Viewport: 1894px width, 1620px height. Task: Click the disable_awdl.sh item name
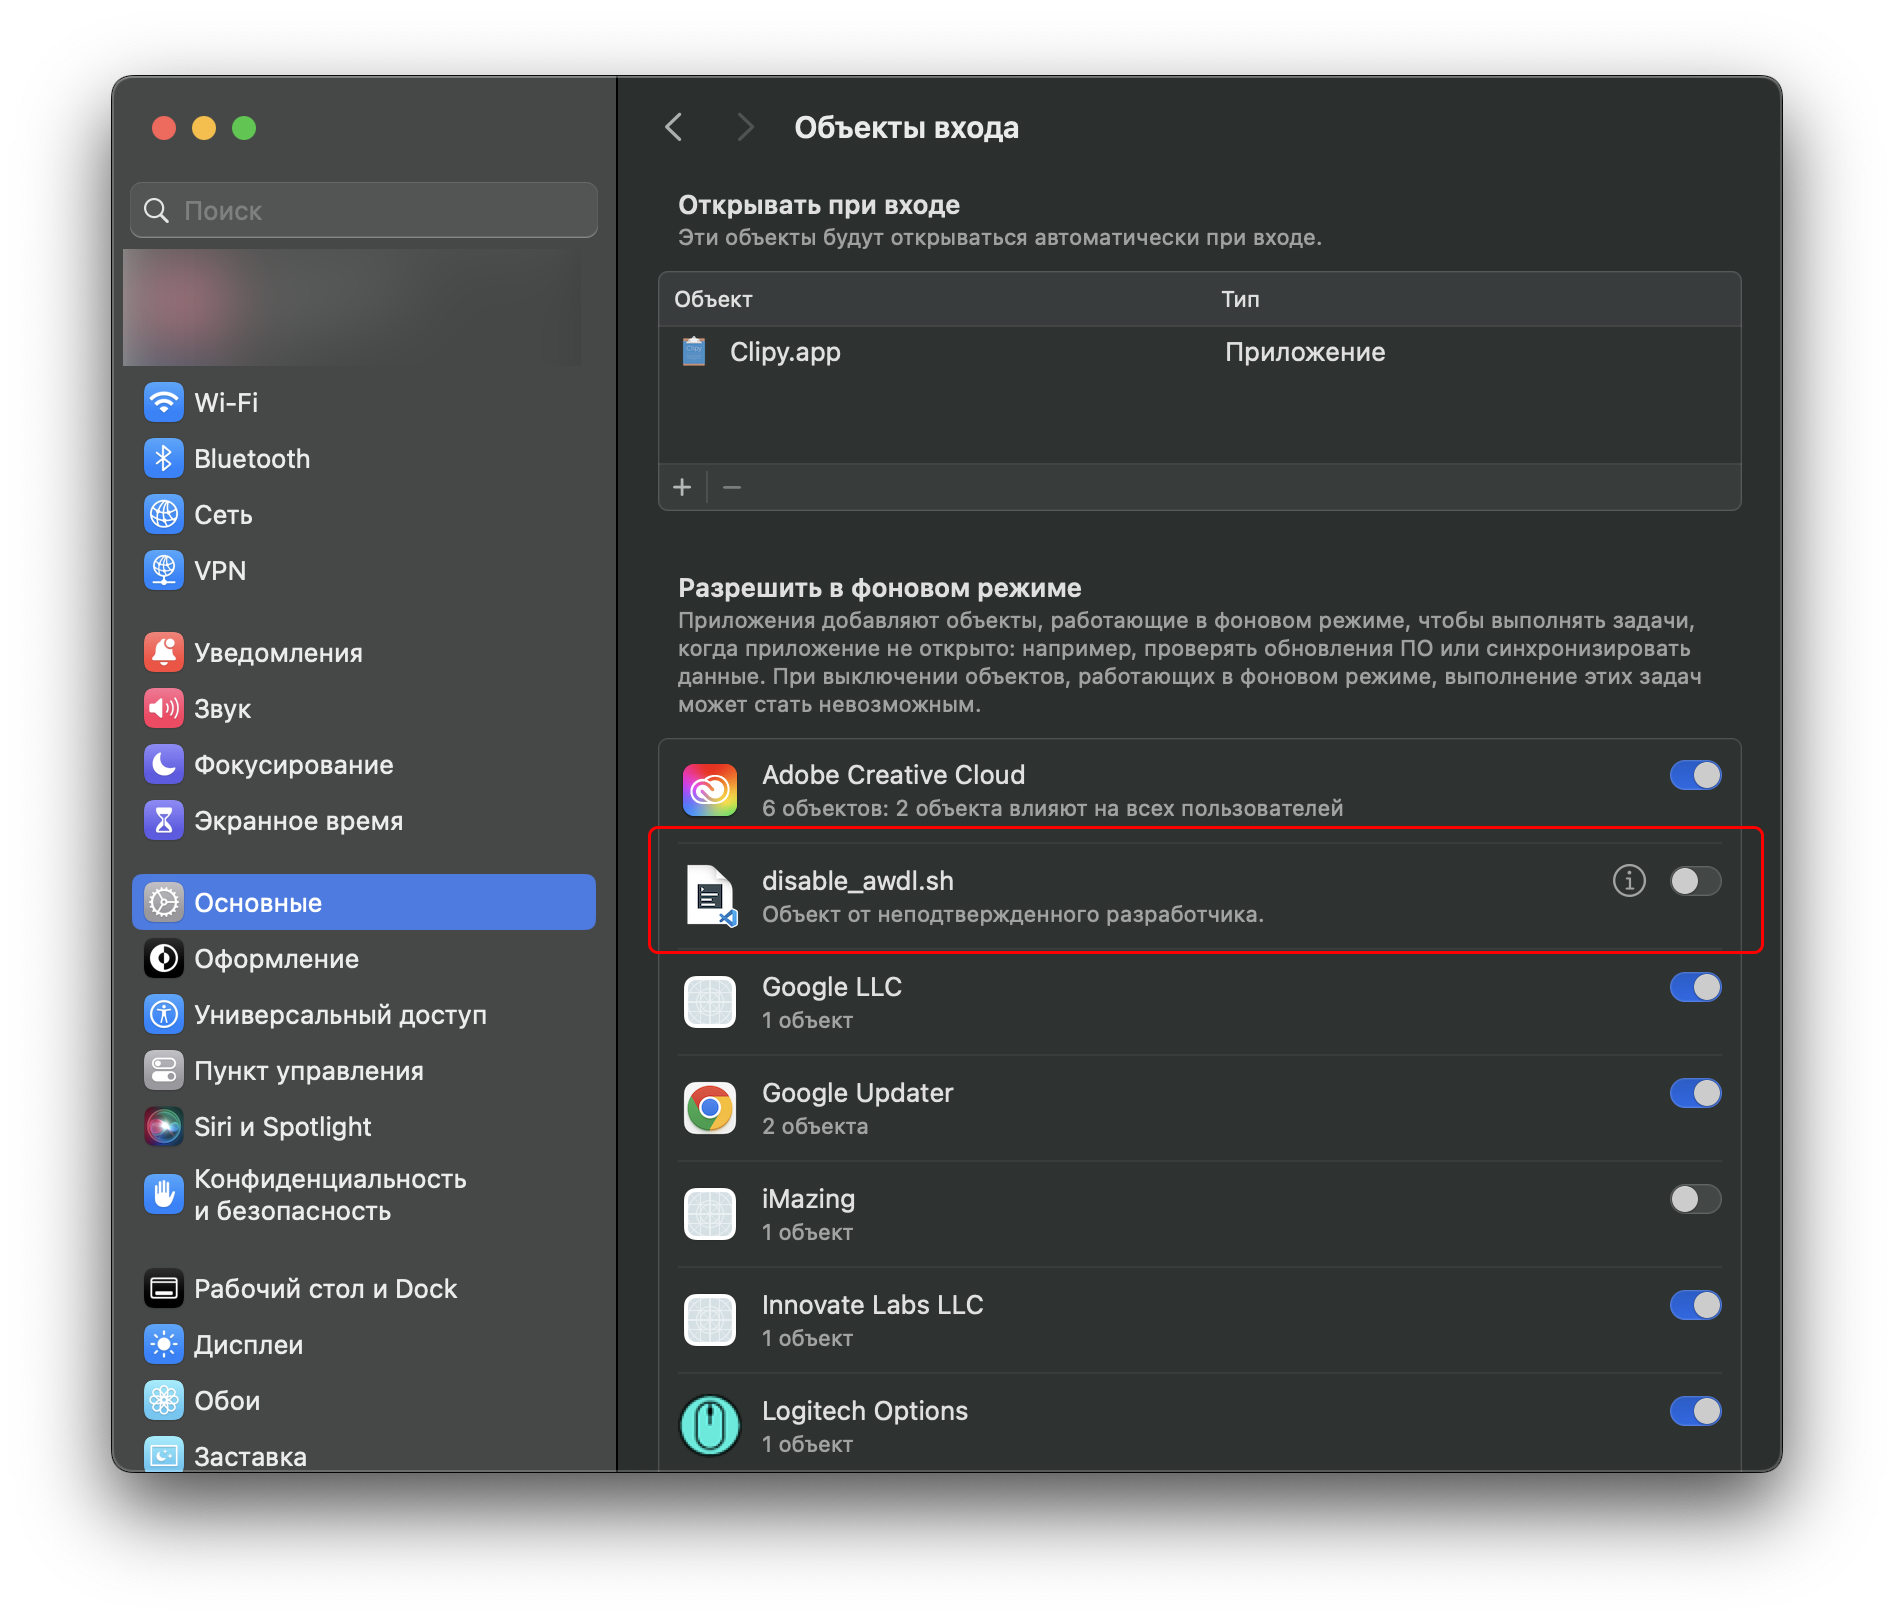(x=857, y=881)
